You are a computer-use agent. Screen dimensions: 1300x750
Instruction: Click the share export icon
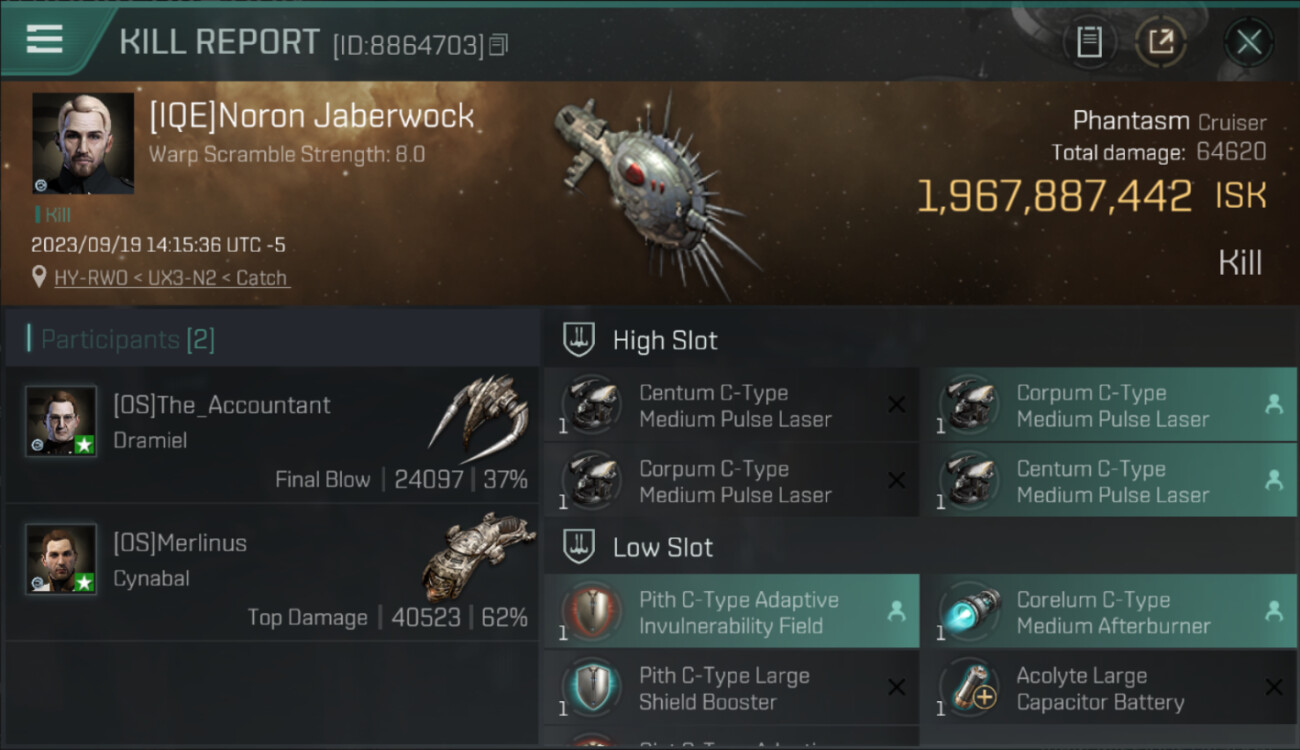[1161, 42]
